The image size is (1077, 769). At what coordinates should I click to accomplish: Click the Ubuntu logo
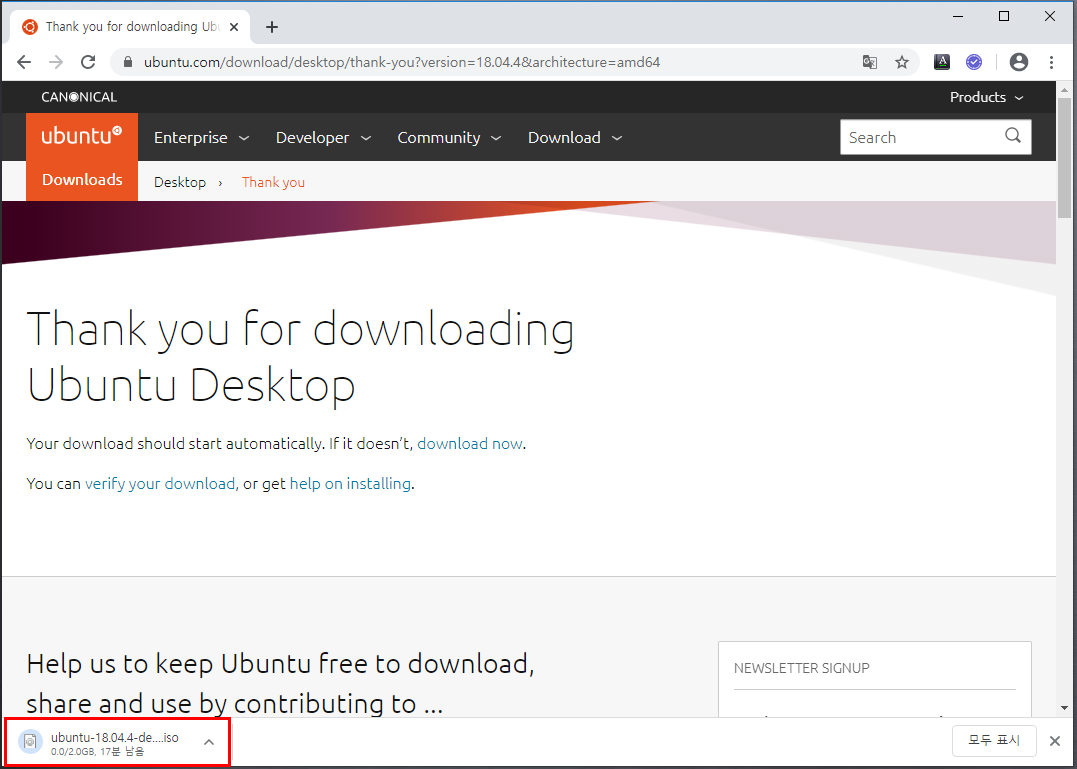coord(82,137)
